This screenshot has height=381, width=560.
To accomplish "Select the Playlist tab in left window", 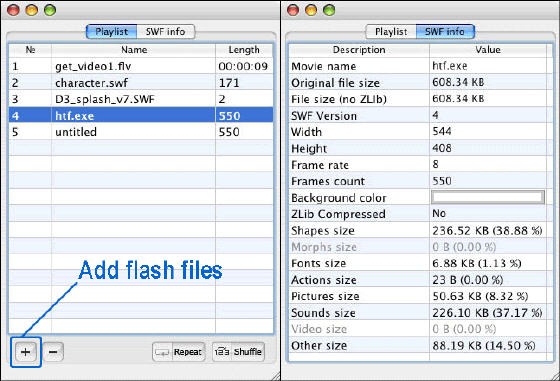I will point(112,32).
